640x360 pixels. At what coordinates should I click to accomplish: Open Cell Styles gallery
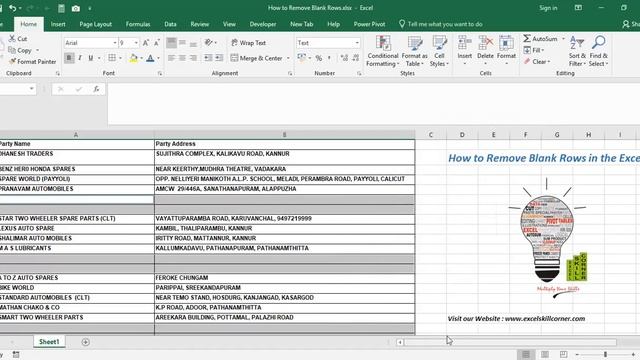[439, 51]
